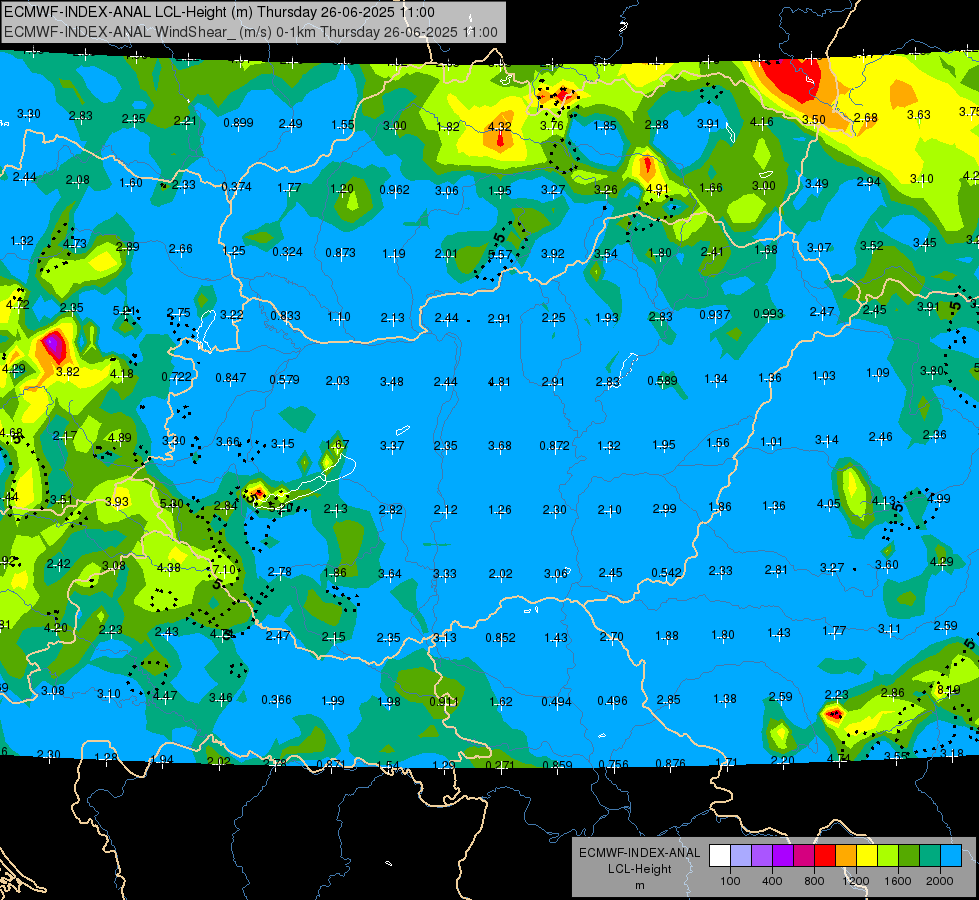Click the legend text 'ECMWF-INDEX-ANAL'
Screen dimensions: 979x900
tap(639, 853)
